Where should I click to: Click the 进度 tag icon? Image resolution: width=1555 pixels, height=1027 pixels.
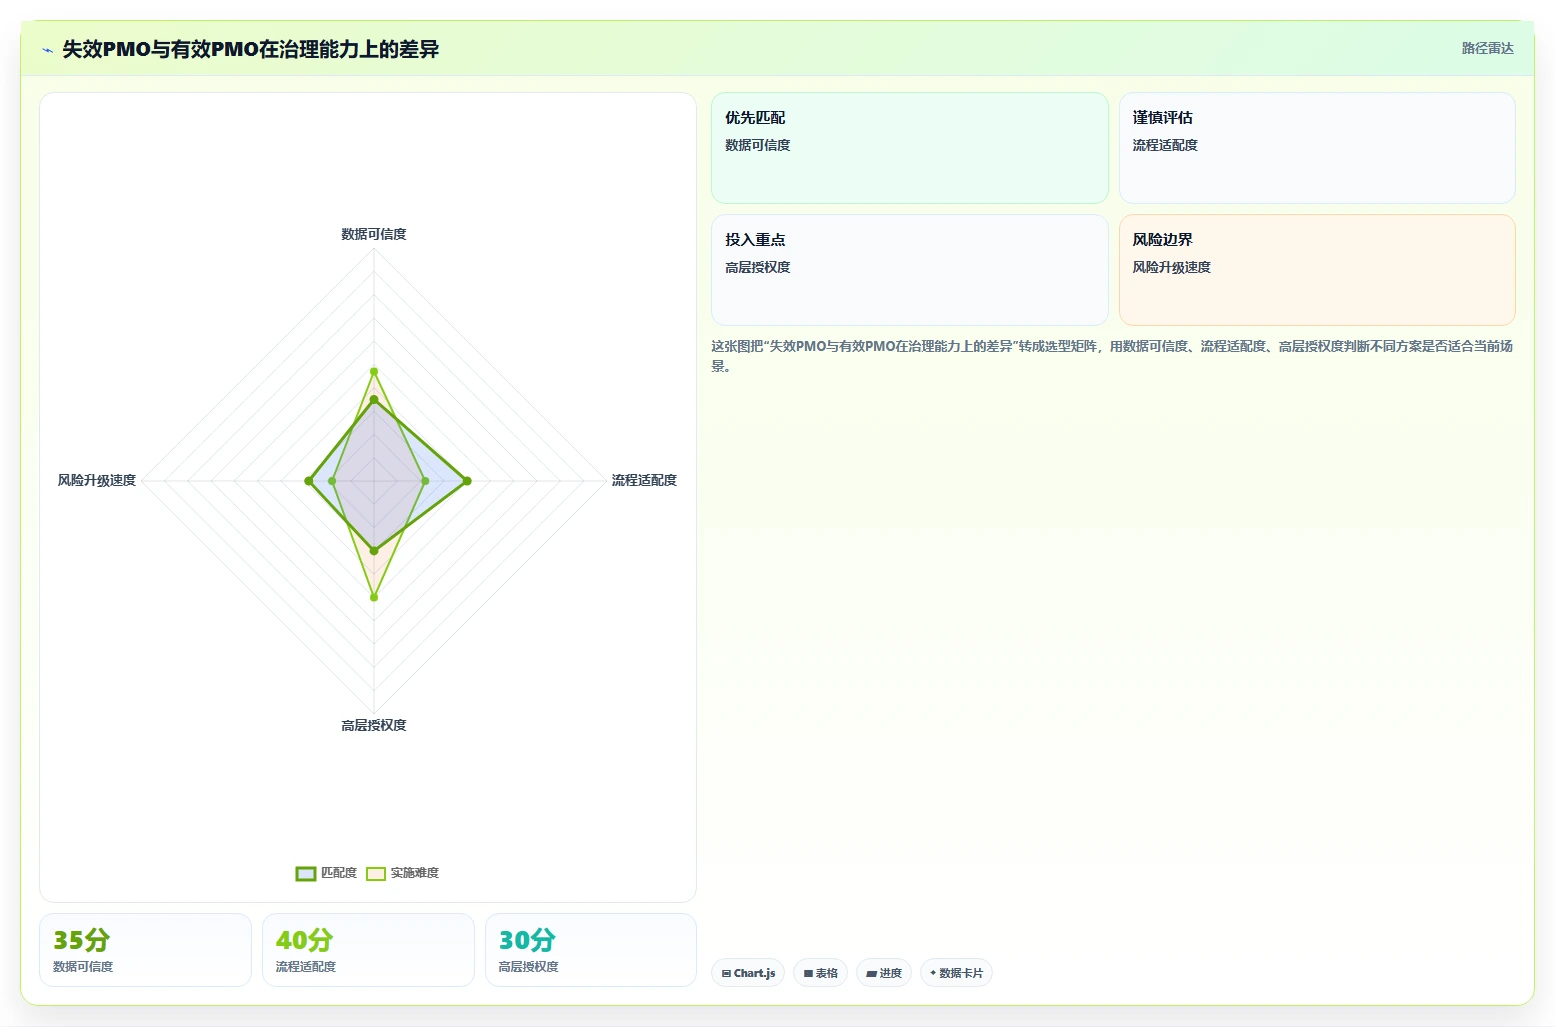coord(871,973)
